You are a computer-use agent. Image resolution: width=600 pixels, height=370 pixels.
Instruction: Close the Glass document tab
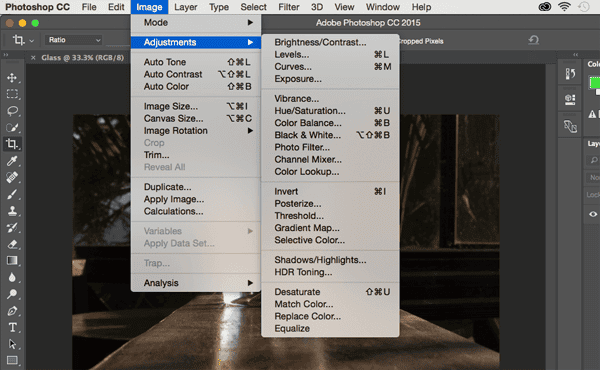click(33, 58)
